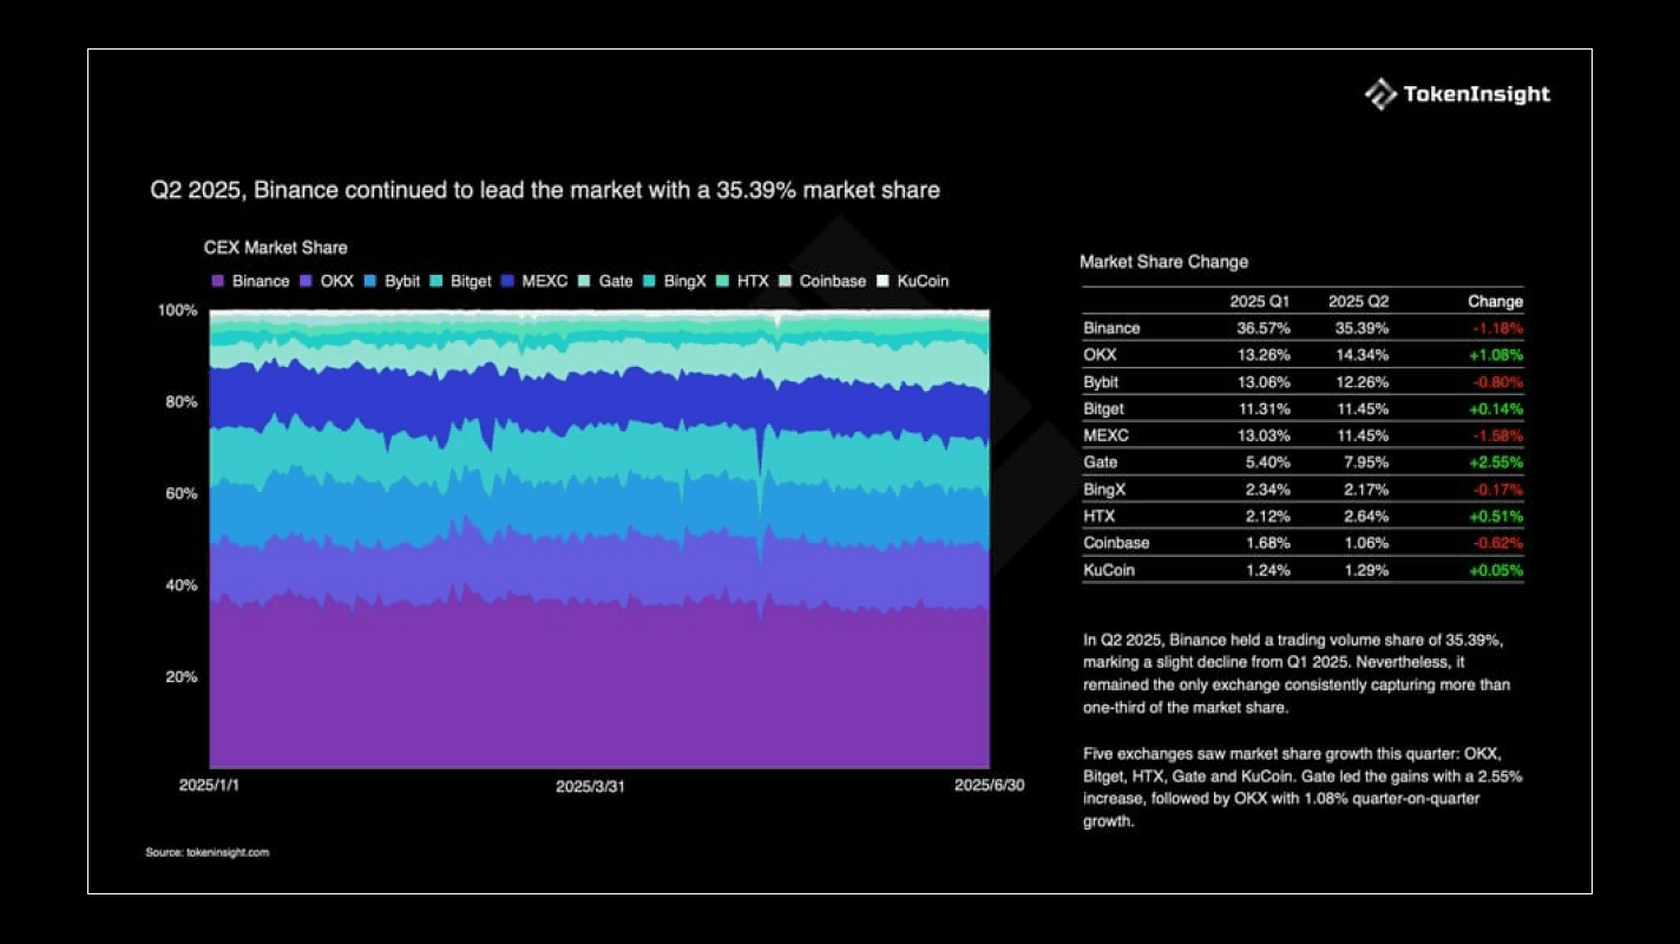Screen dimensions: 1680x944
Task: Click Bitget Q1 value 11.31%
Action: coord(1265,409)
